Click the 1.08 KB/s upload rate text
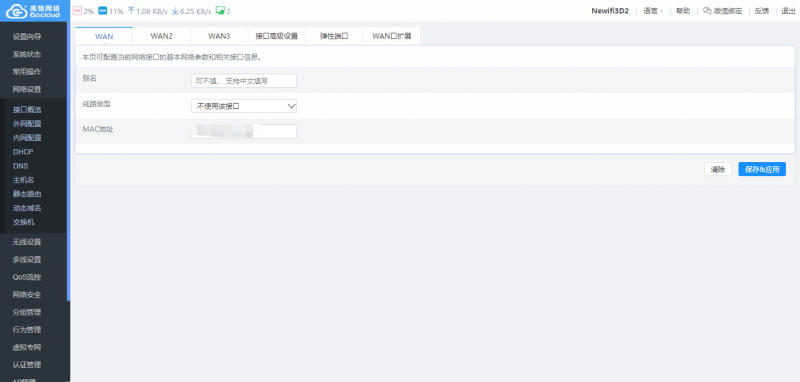This screenshot has height=382, width=800. coord(152,11)
